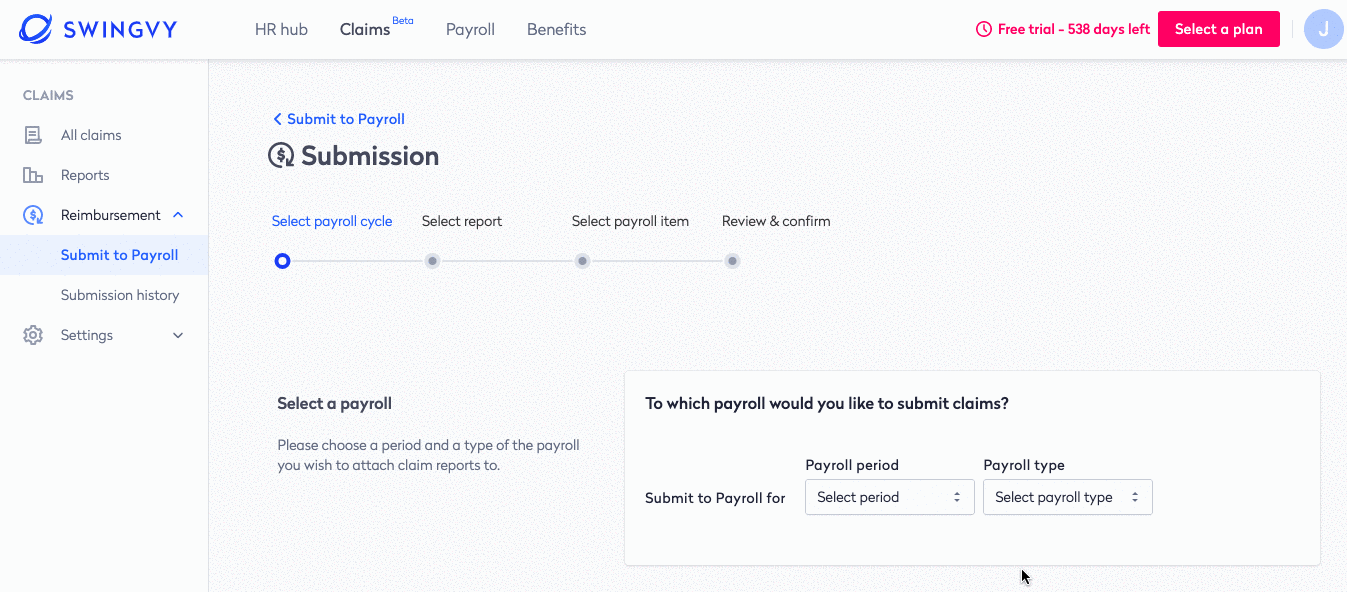Click the Reports chart icon in sidebar

pyautogui.click(x=33, y=175)
